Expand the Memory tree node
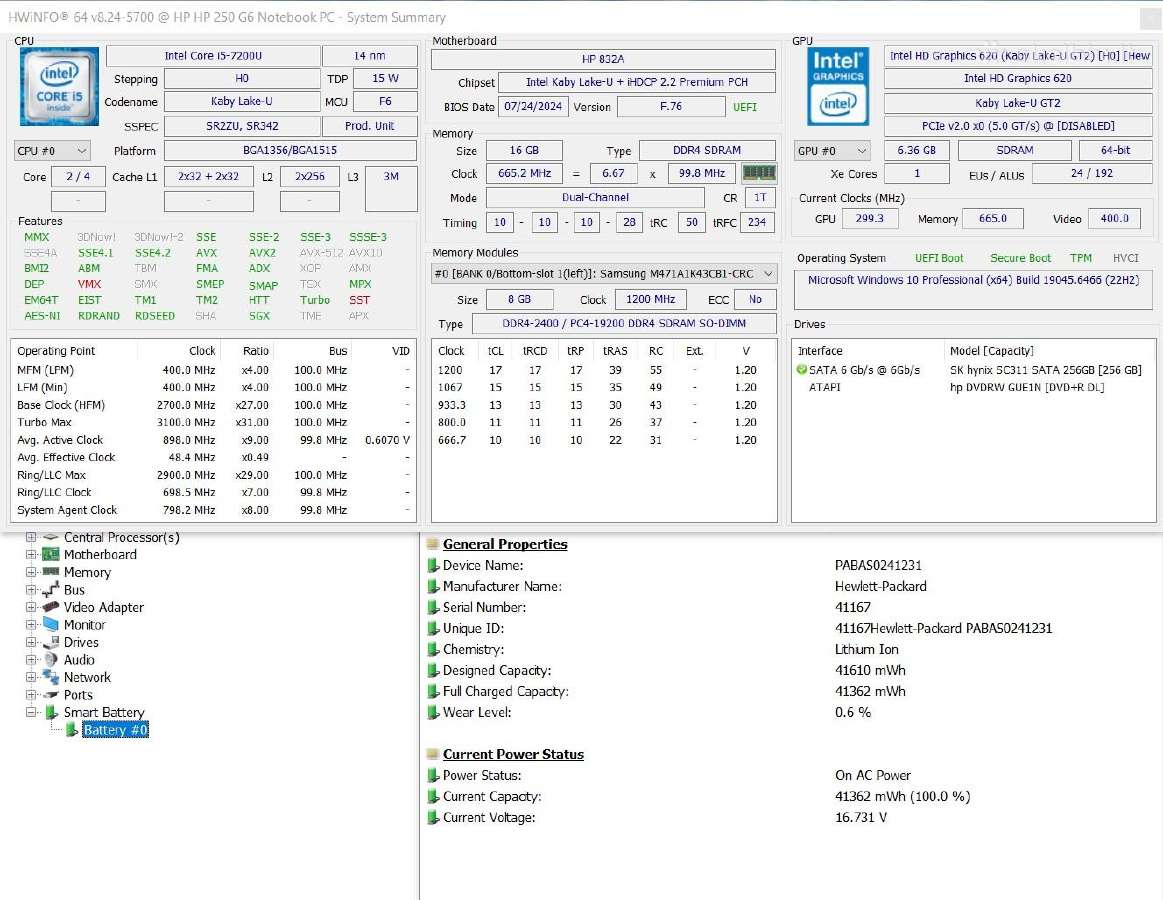The image size is (1163, 900). tap(31, 572)
